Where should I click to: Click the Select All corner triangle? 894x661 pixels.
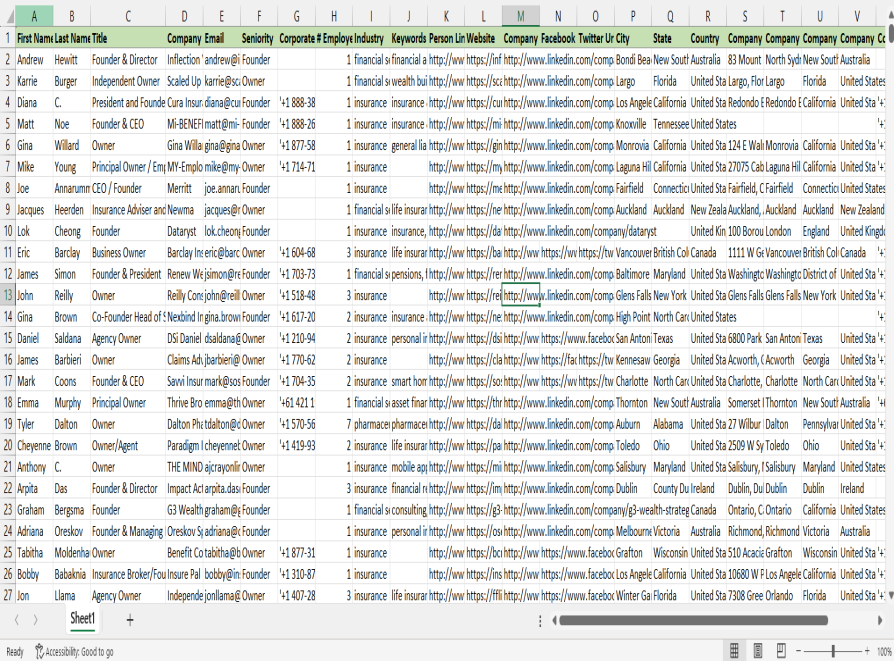8,16
